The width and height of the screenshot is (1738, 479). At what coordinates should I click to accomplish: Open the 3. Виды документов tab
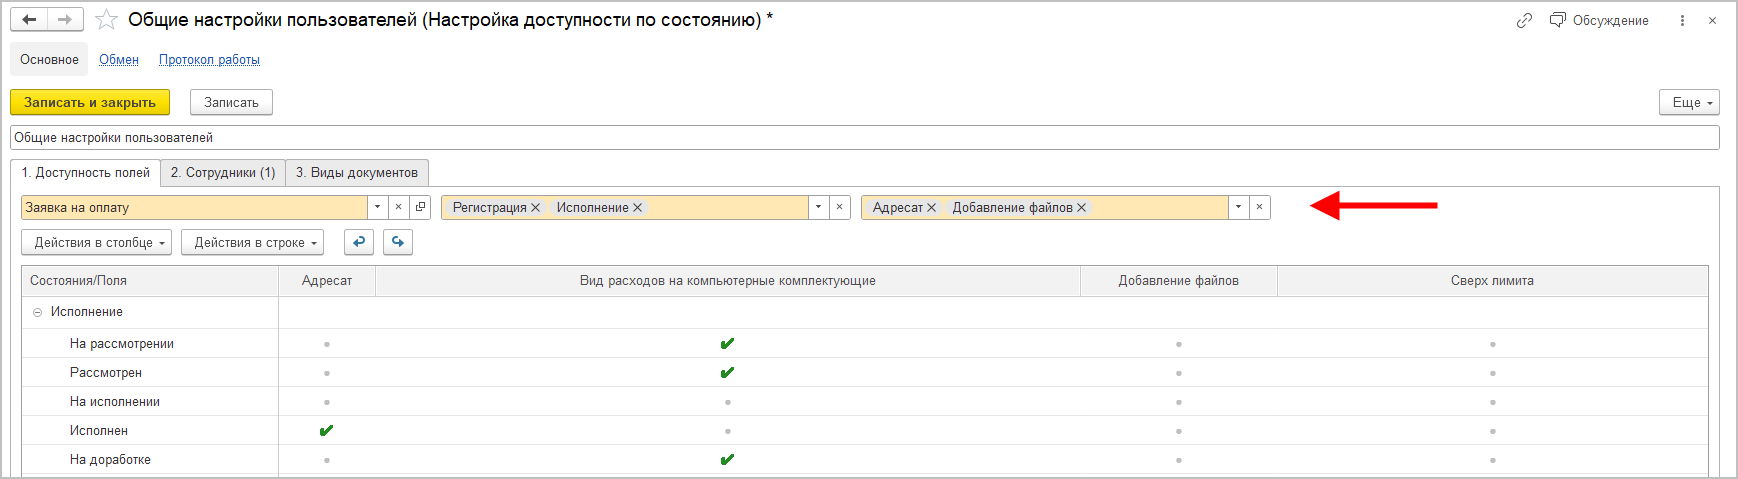pyautogui.click(x=357, y=172)
